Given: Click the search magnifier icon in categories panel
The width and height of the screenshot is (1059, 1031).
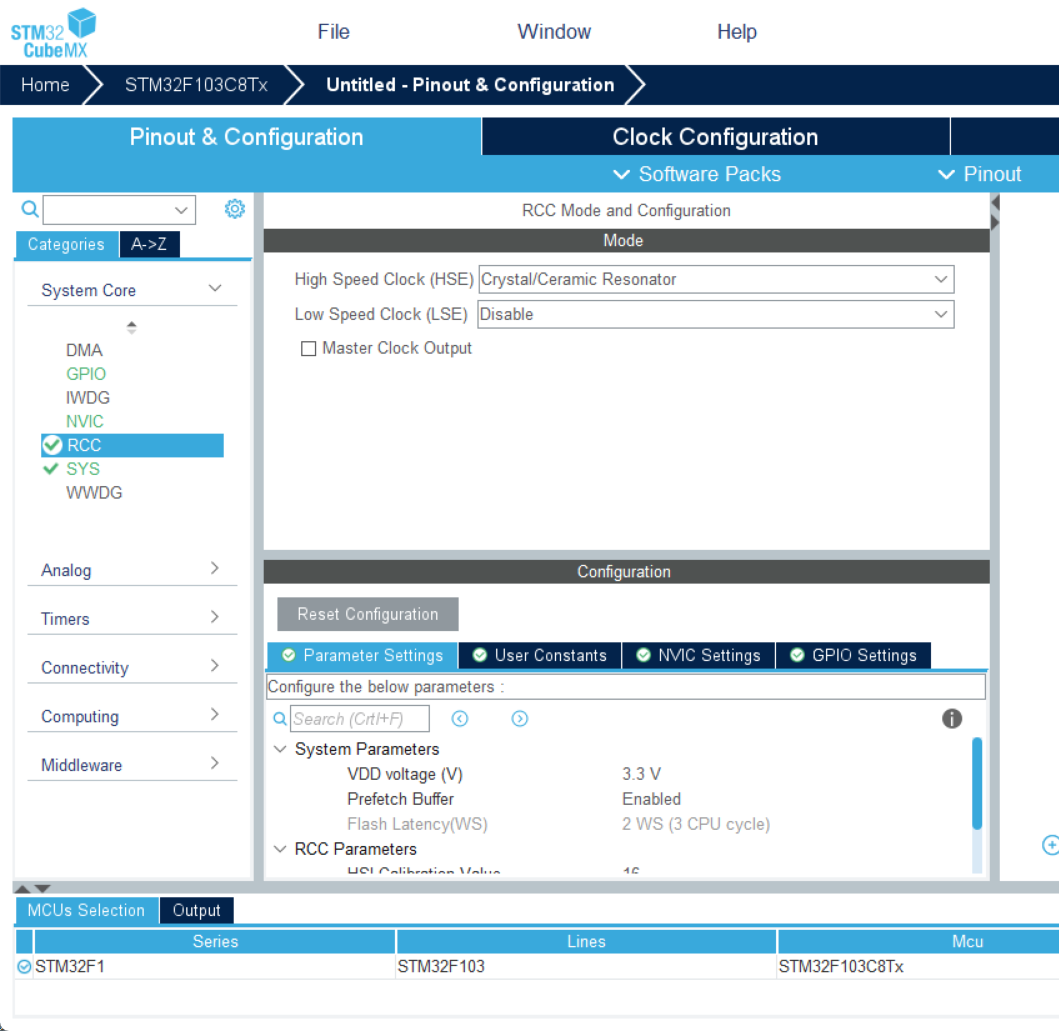Looking at the screenshot, I should click(30, 209).
